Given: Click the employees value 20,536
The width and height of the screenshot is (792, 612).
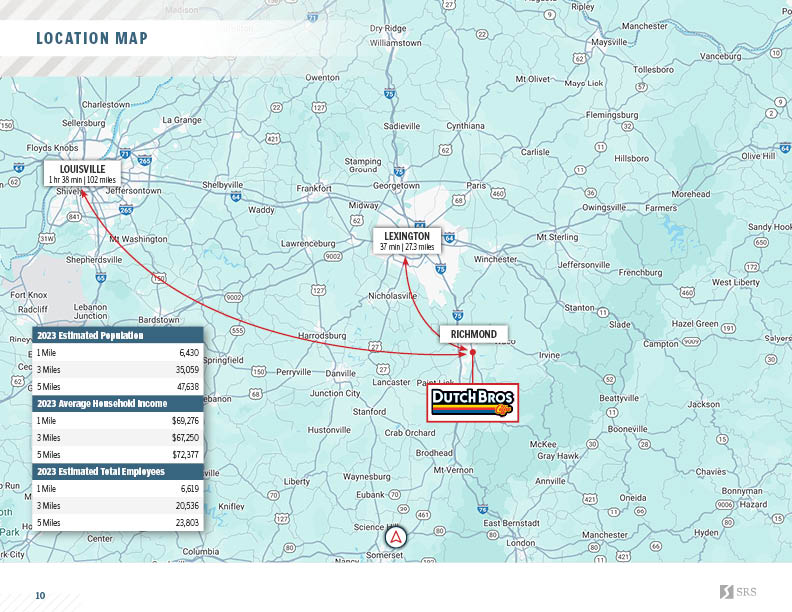Looking at the screenshot, I should click(x=187, y=505).
